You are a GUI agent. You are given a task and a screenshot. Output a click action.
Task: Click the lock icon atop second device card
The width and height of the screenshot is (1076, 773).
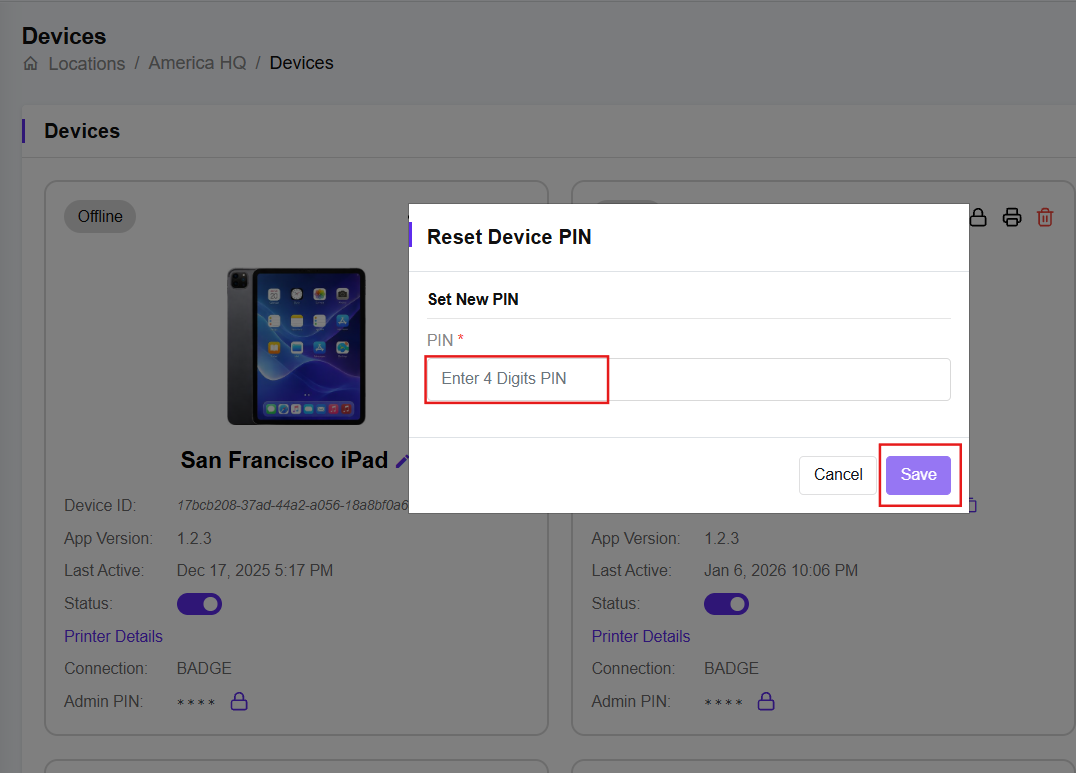point(978,218)
